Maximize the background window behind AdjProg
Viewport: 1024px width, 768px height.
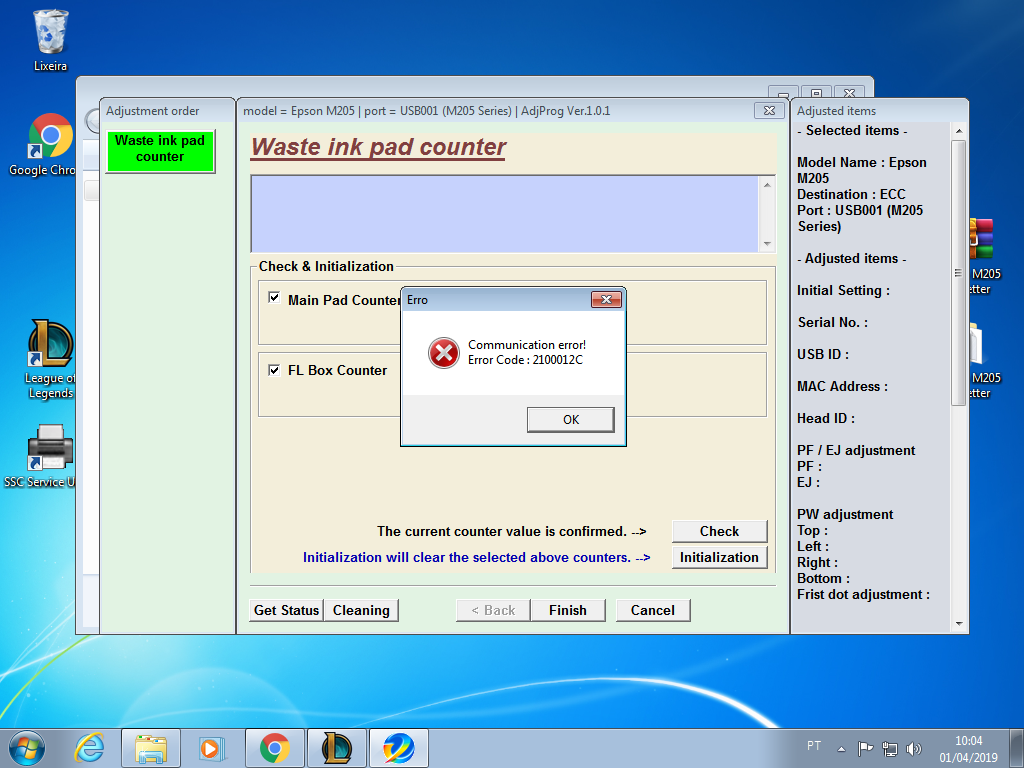pos(816,93)
